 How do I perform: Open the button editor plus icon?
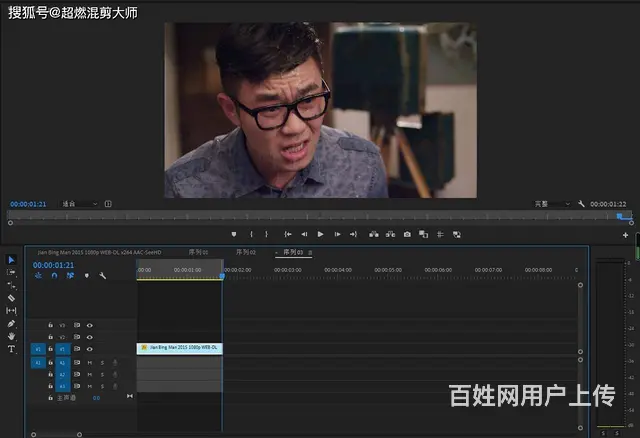pyautogui.click(x=625, y=235)
